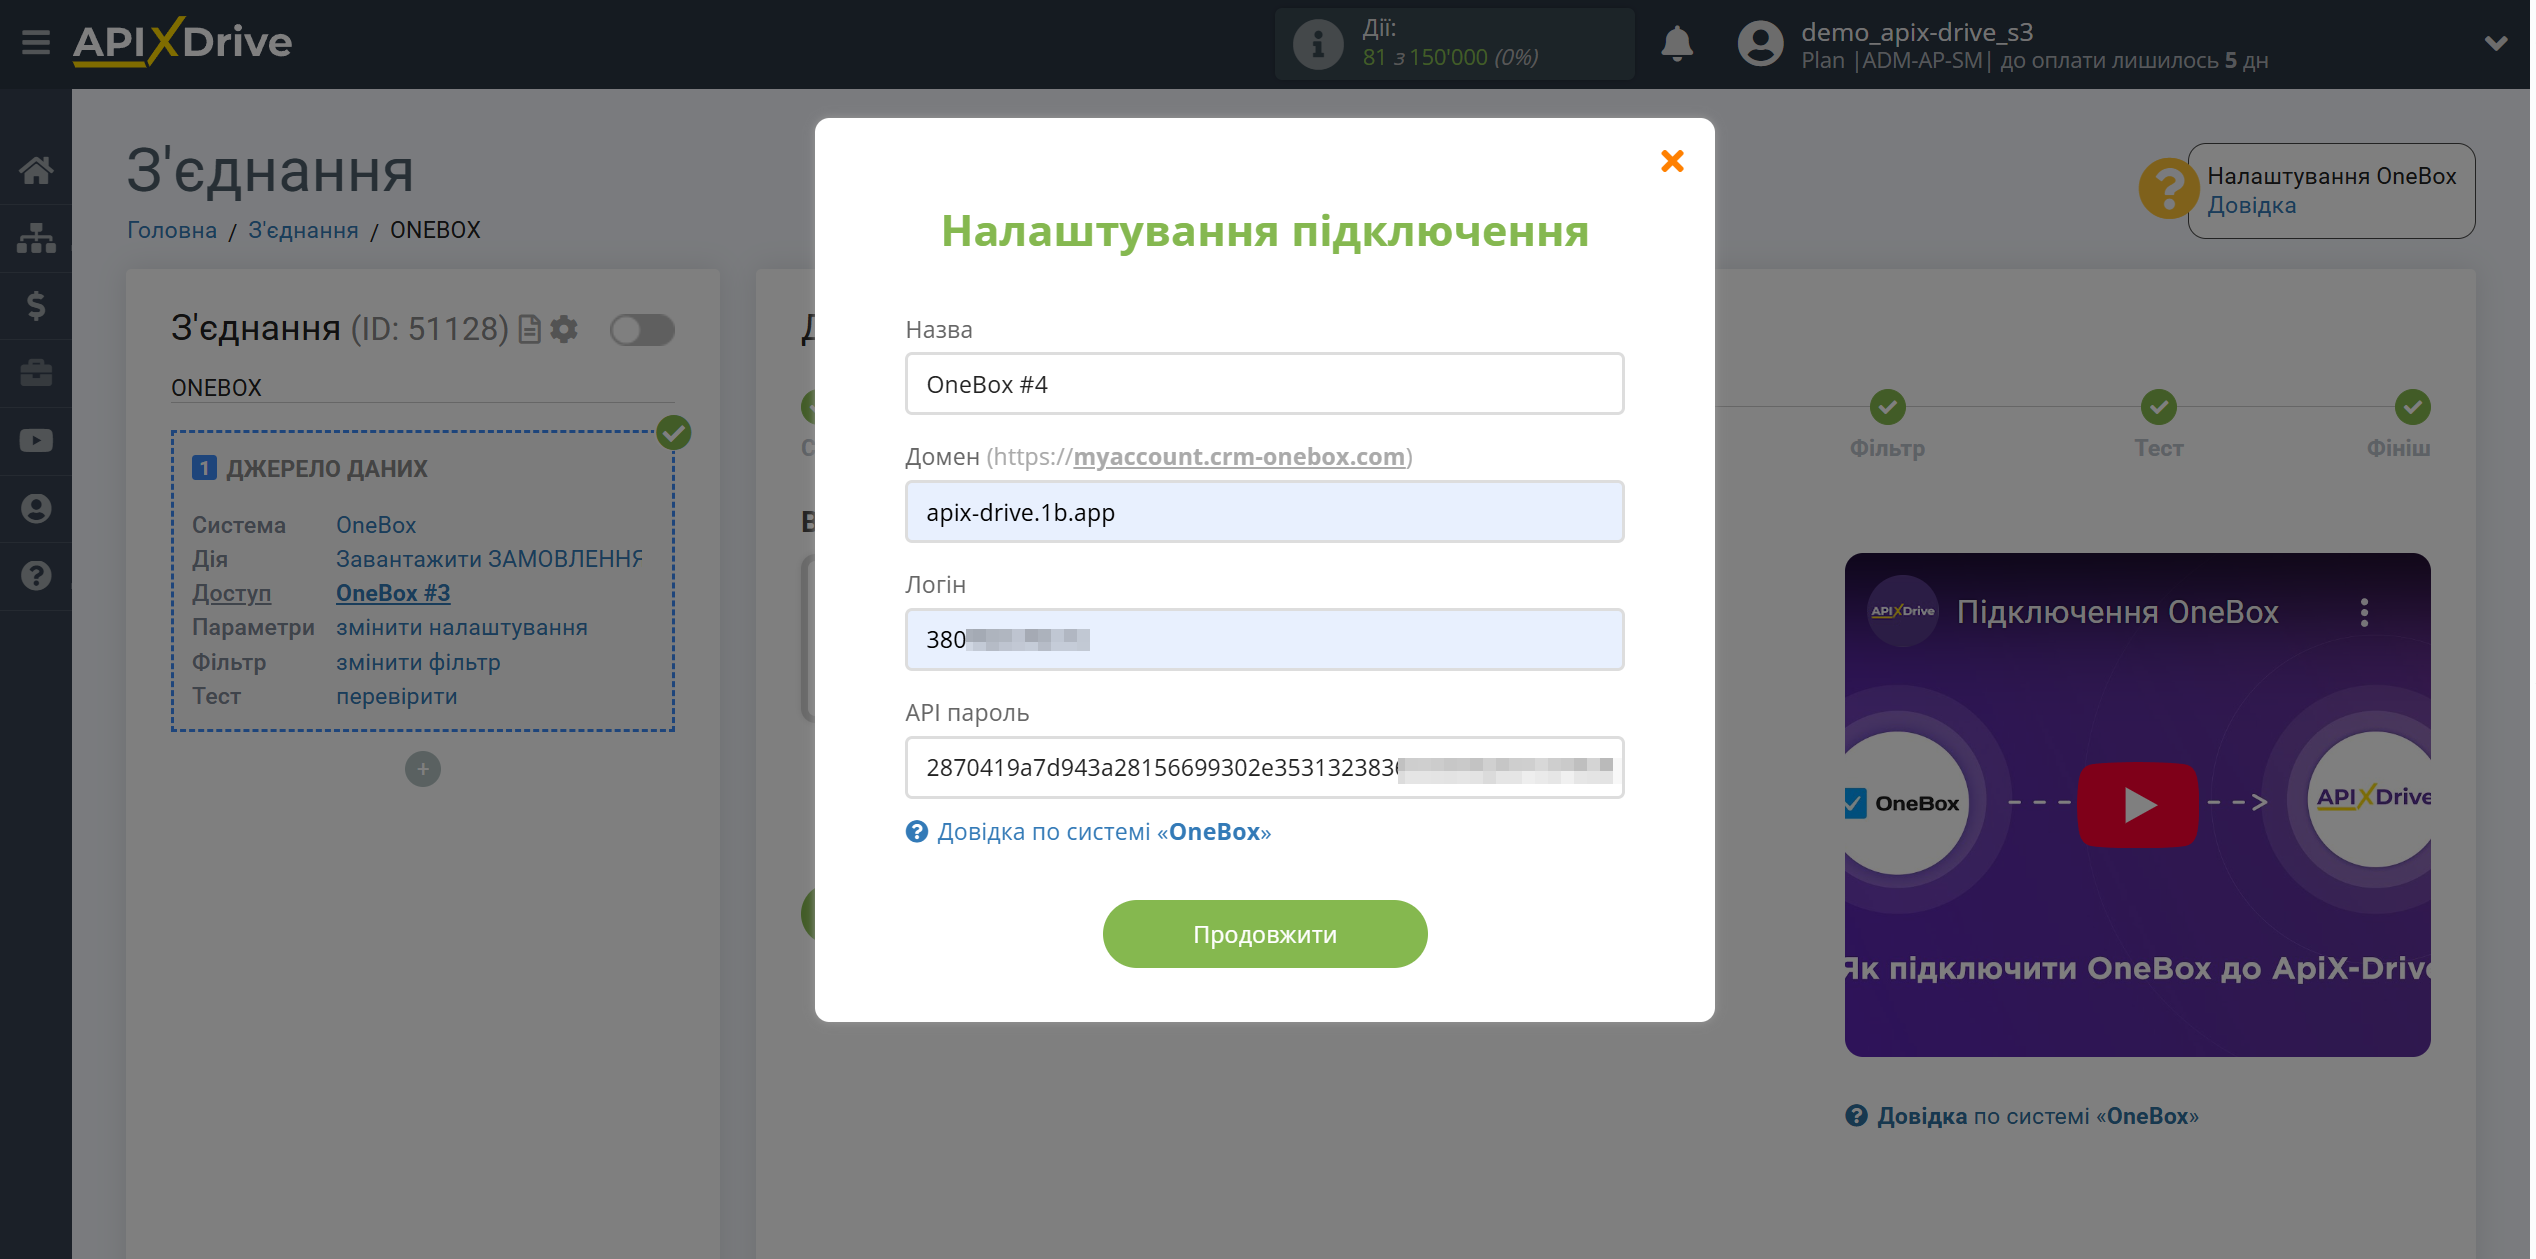Open connections sitemap sidebar icon

pos(36,238)
